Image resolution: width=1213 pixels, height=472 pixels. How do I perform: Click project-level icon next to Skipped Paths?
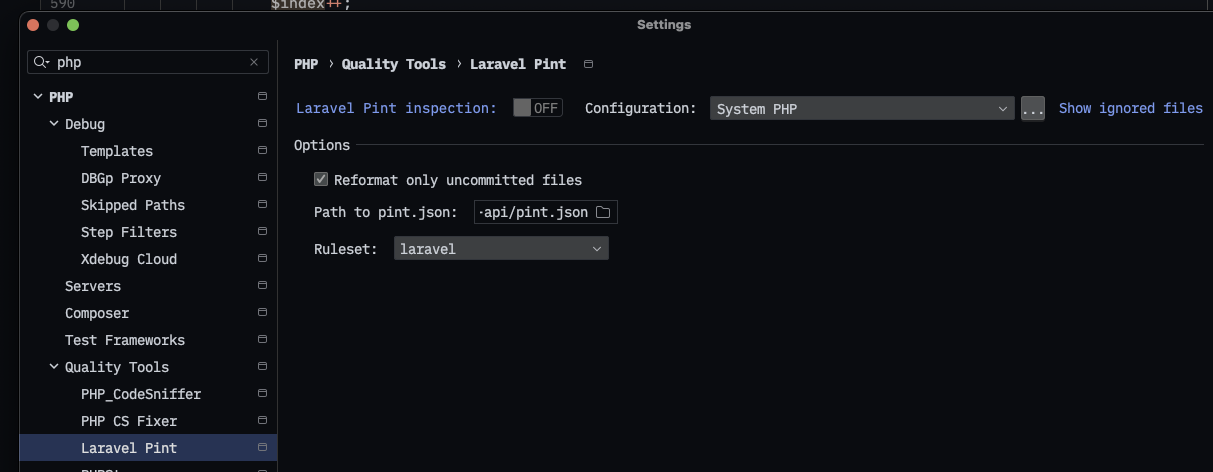point(262,205)
